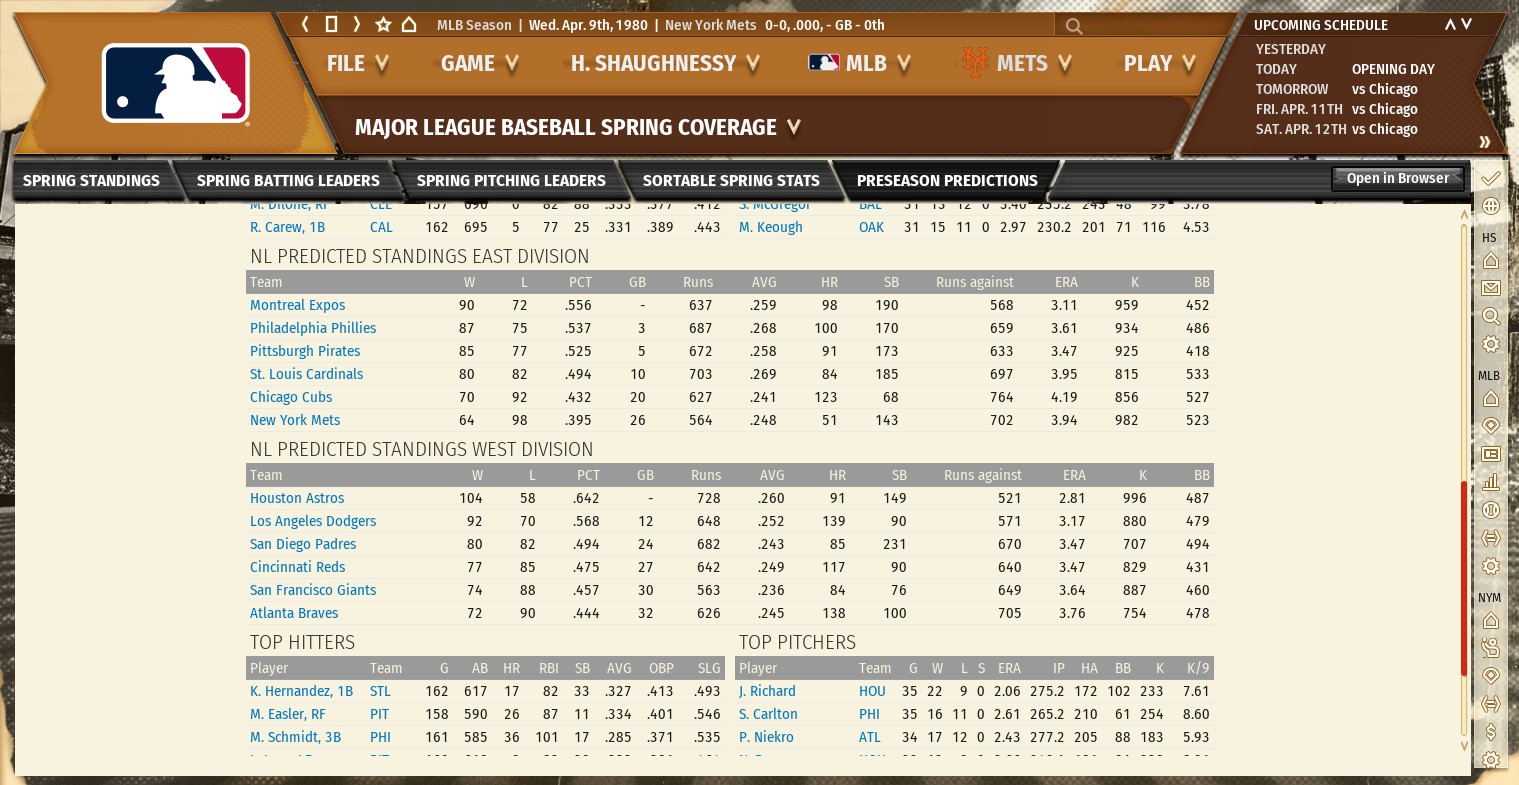The image size is (1519, 785).
Task: Bookmark this page with the star icon
Action: click(383, 24)
